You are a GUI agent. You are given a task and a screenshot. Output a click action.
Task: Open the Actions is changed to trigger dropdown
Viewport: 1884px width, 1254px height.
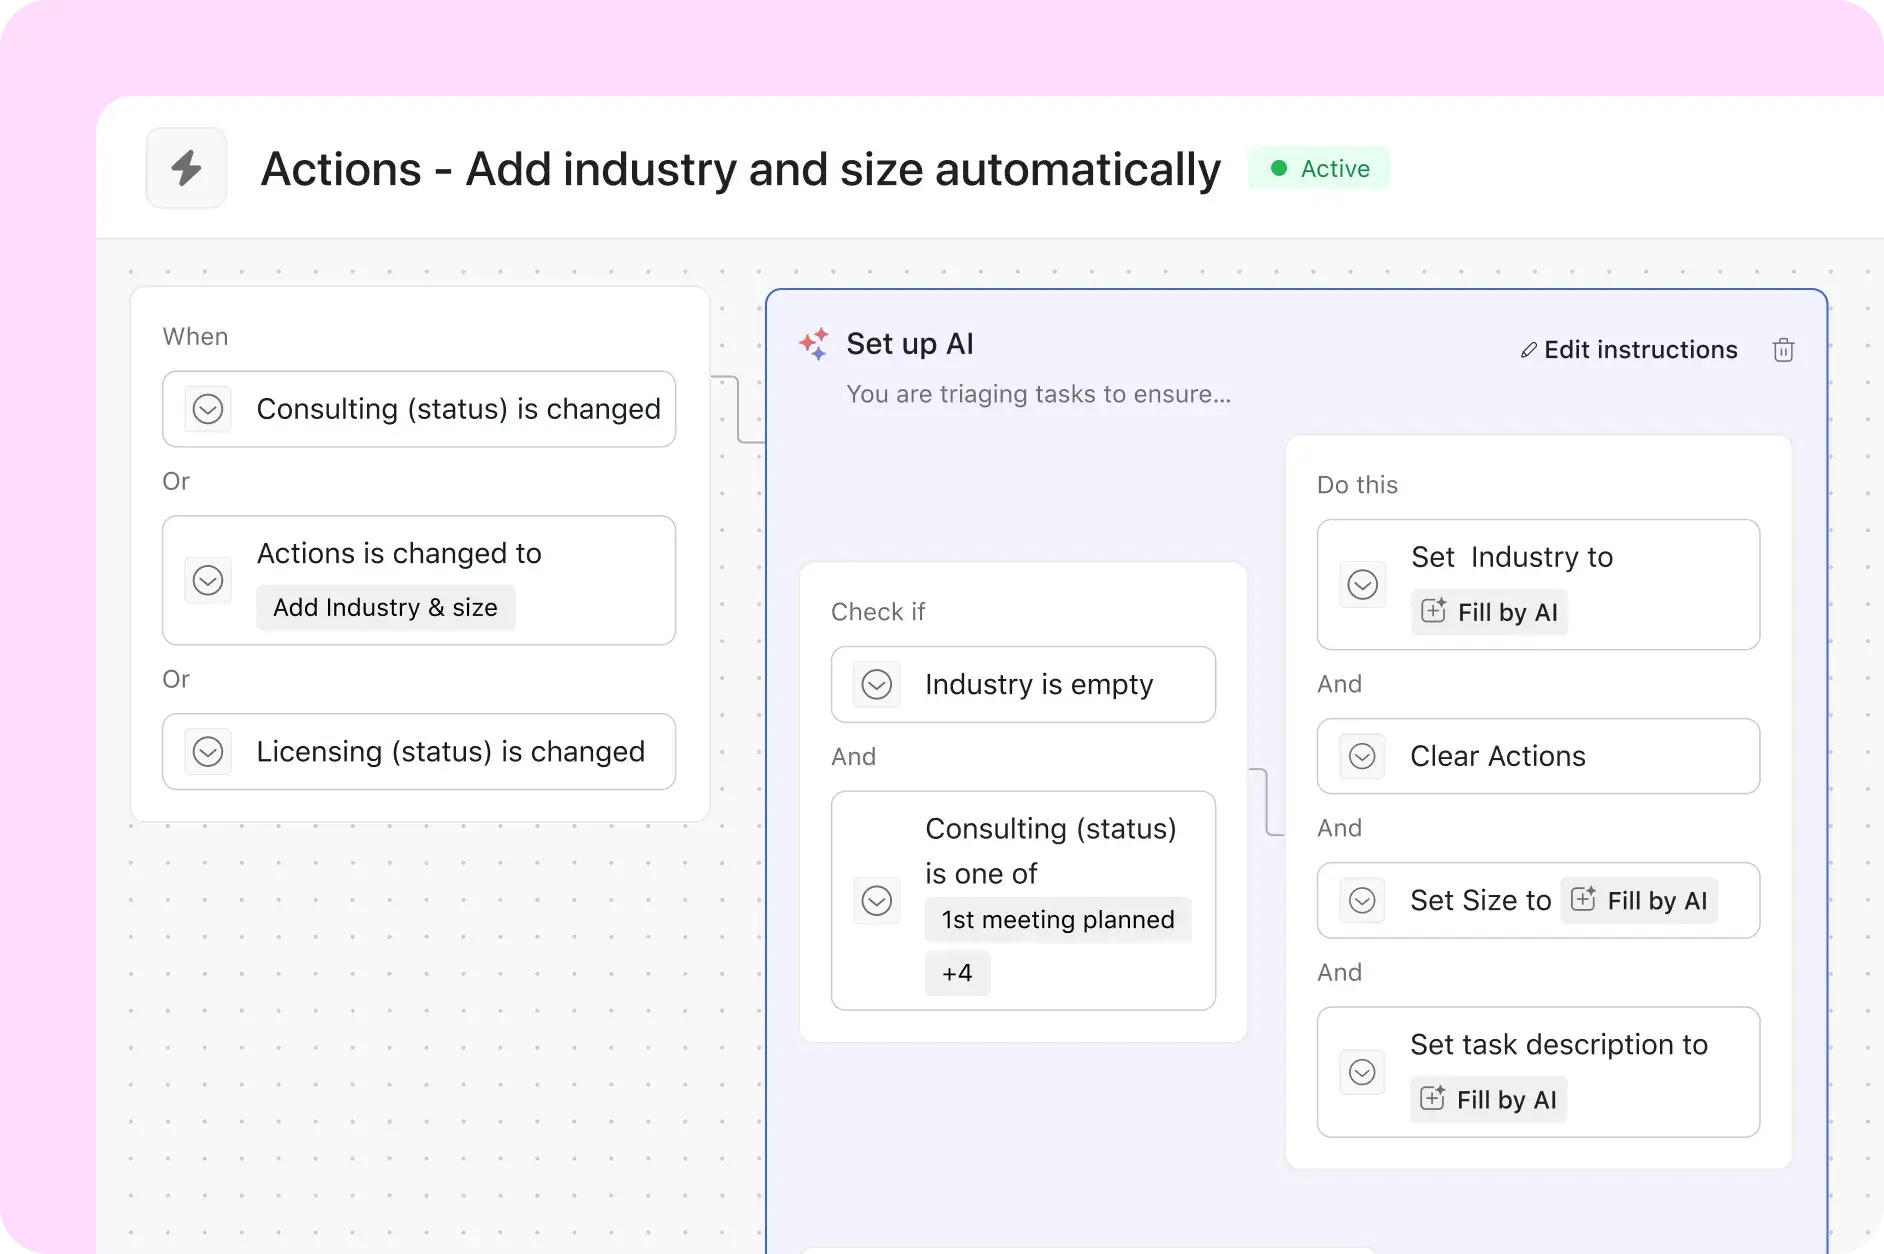[208, 580]
